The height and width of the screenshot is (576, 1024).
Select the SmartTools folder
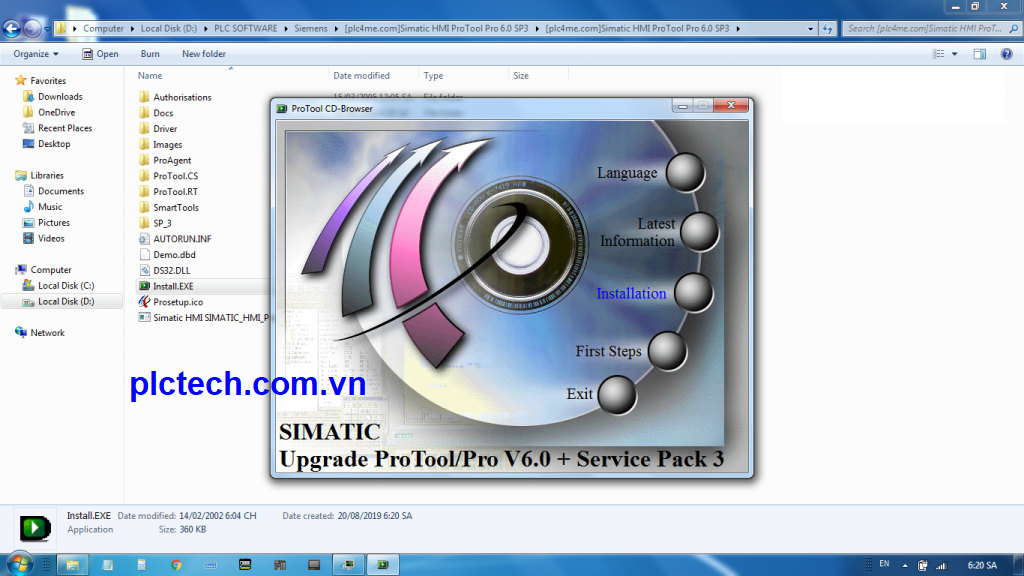coord(169,207)
